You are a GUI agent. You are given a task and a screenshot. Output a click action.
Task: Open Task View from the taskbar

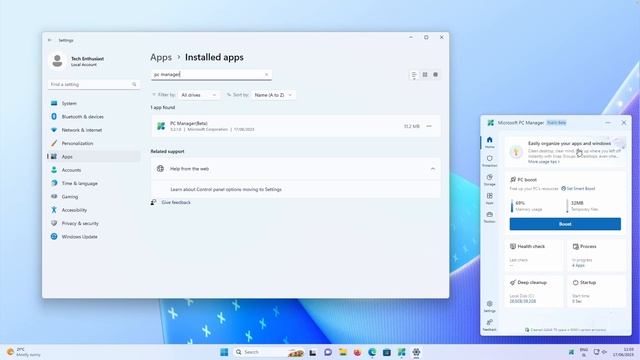pyautogui.click(x=313, y=352)
